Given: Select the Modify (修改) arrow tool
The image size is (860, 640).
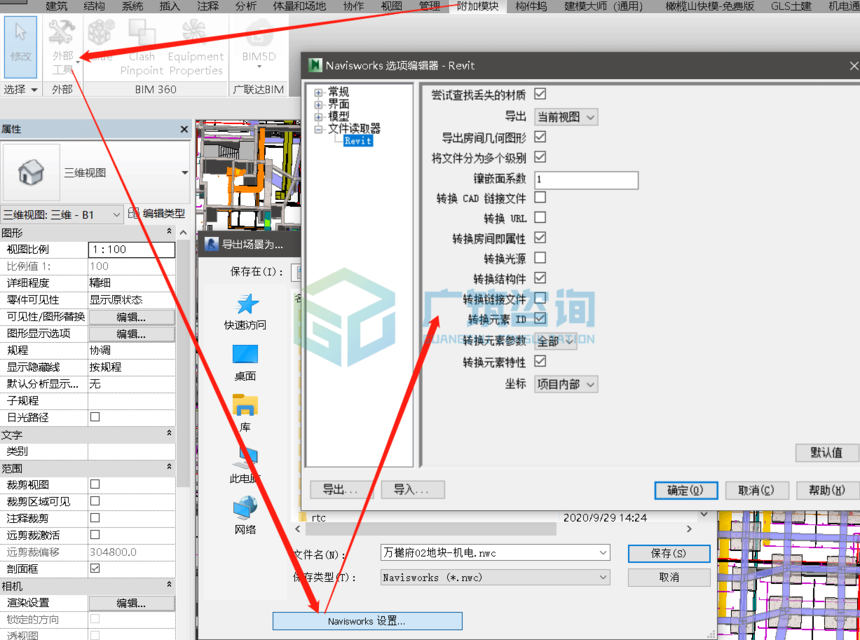Looking at the screenshot, I should pyautogui.click(x=21, y=47).
